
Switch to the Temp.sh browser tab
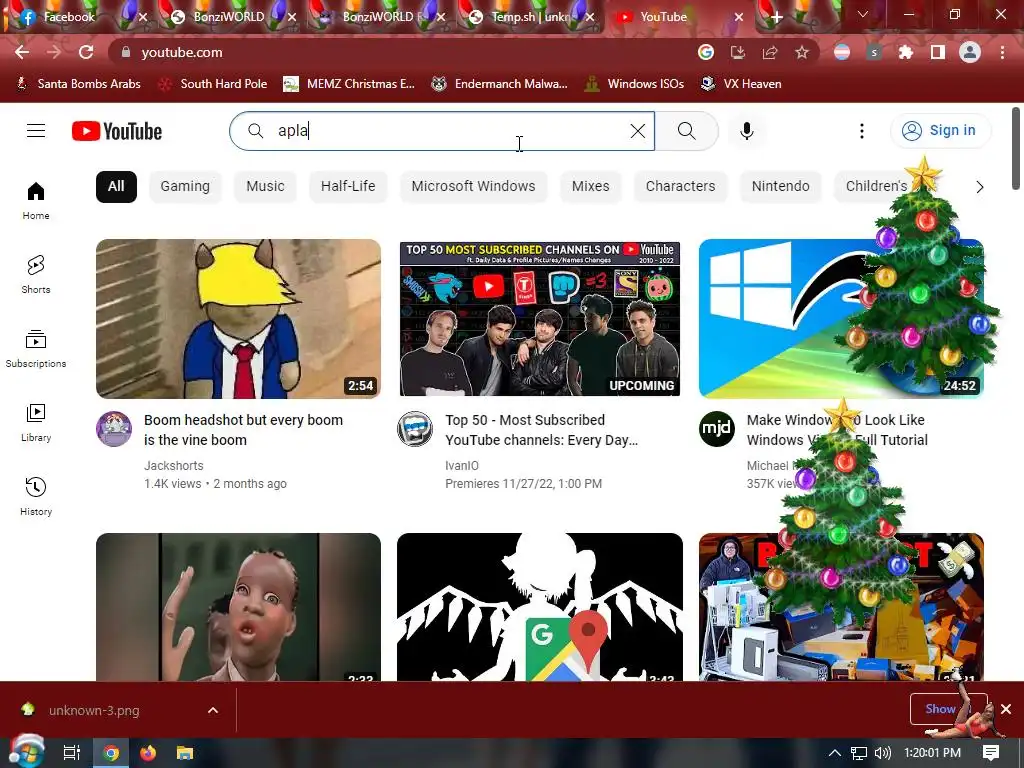[x=529, y=17]
